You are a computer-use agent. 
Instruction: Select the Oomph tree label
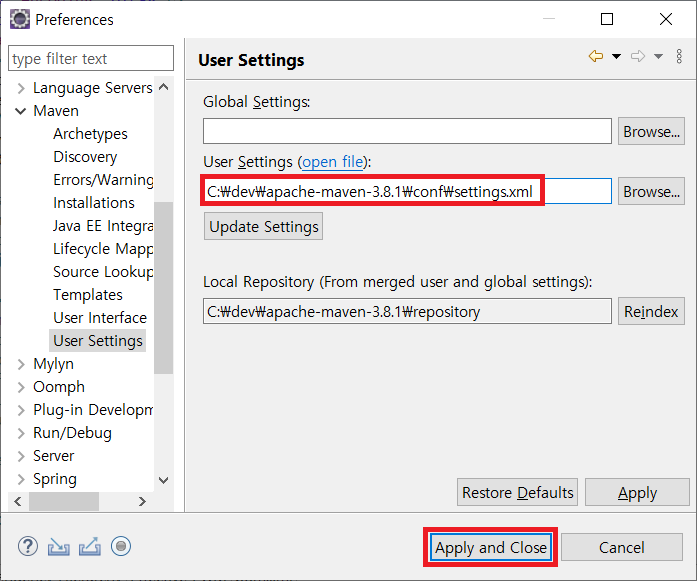pos(59,387)
